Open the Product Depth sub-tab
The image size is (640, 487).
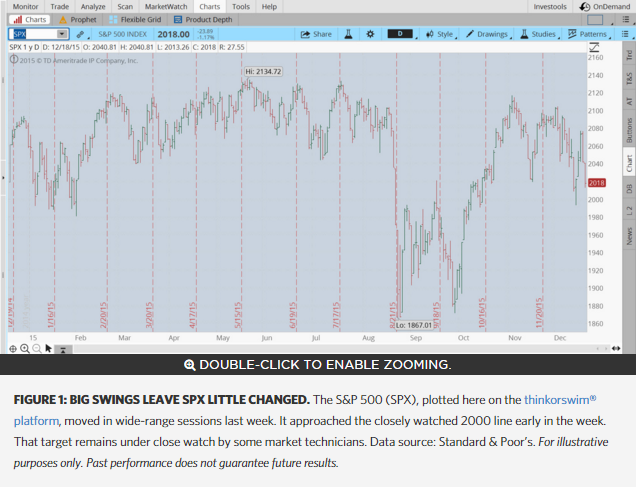tap(203, 20)
